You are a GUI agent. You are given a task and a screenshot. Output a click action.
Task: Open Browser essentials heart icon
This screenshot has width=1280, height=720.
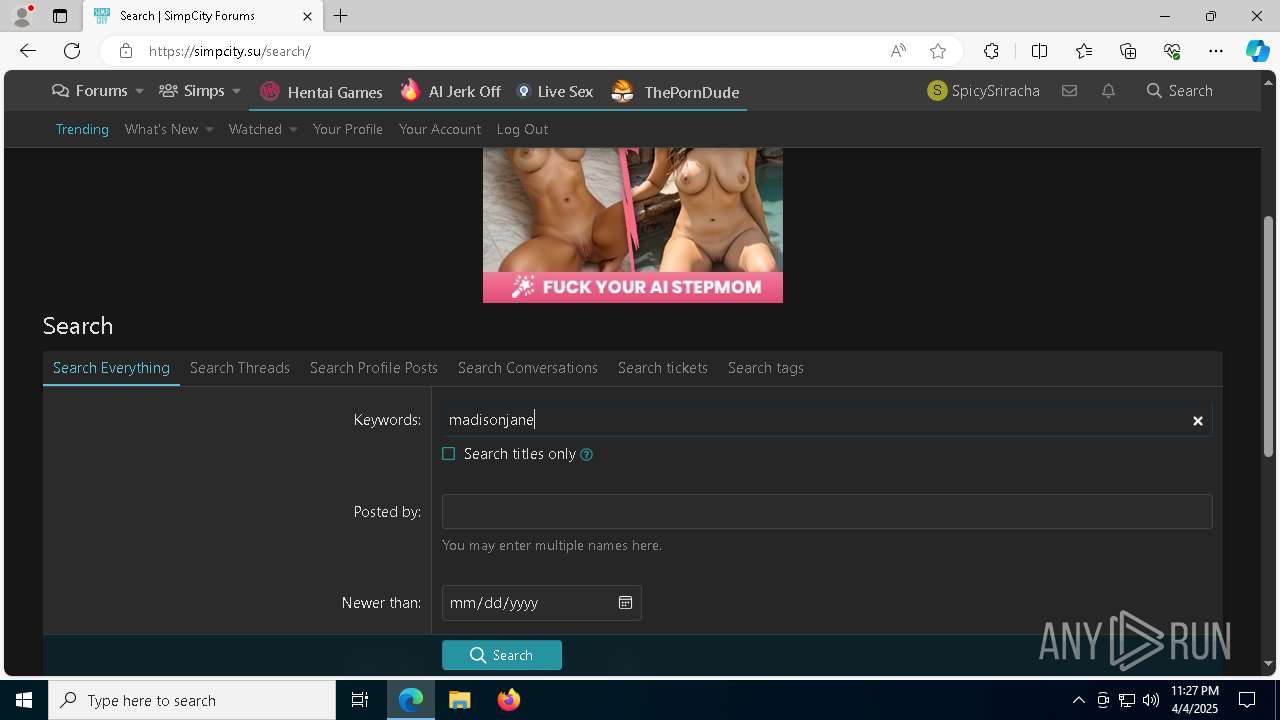coord(1172,51)
